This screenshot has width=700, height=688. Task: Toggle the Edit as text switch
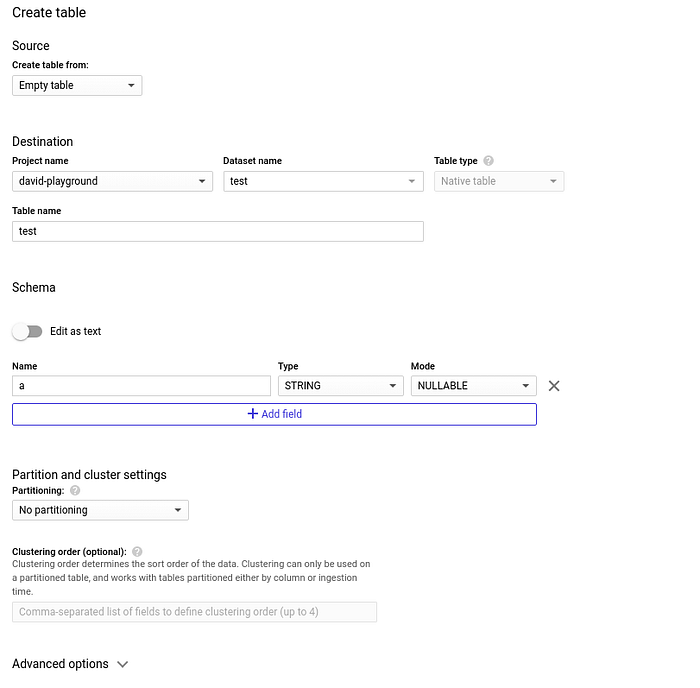27,331
